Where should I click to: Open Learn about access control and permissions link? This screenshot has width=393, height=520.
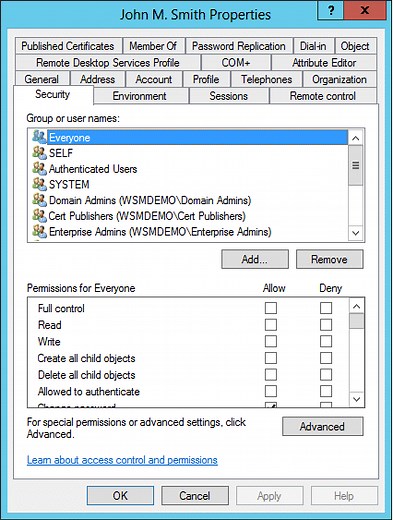122,460
